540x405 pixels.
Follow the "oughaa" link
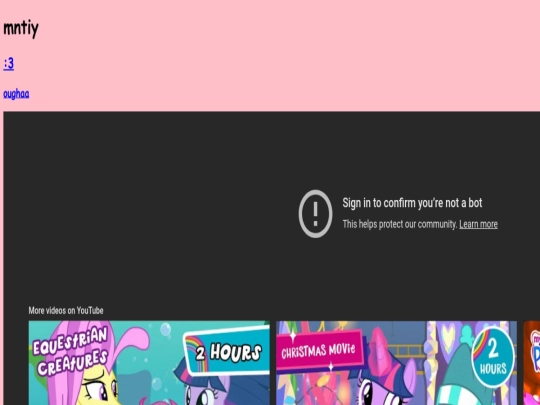(x=16, y=94)
